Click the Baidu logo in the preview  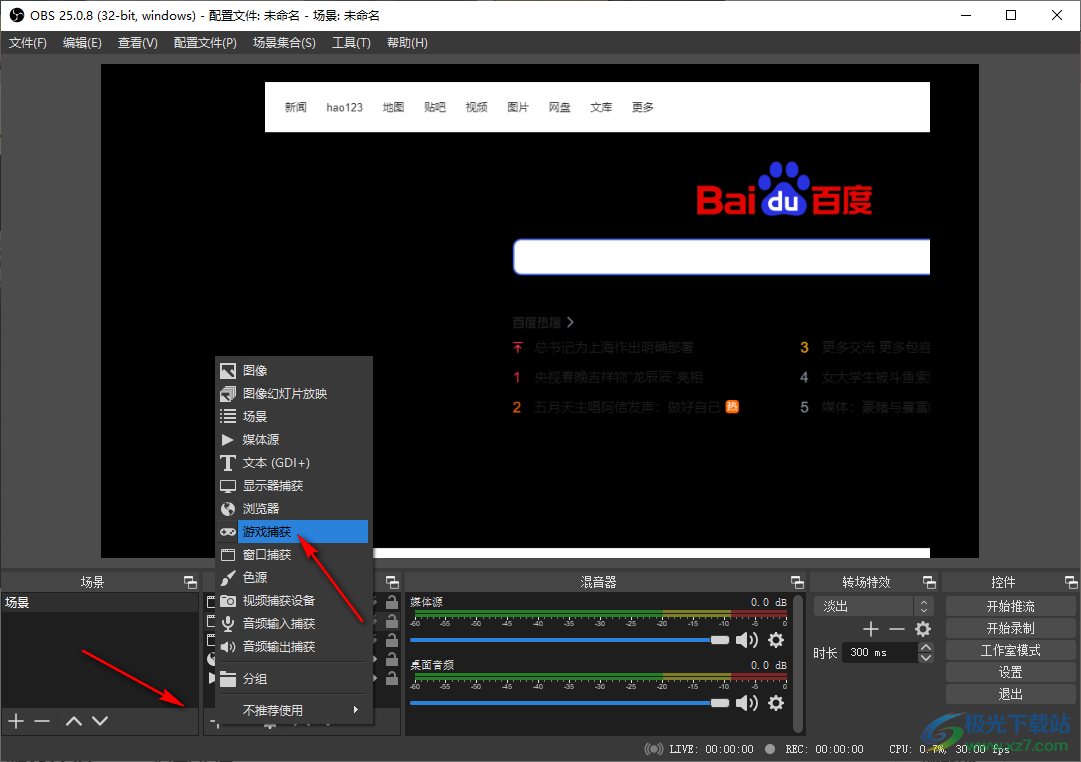(784, 190)
